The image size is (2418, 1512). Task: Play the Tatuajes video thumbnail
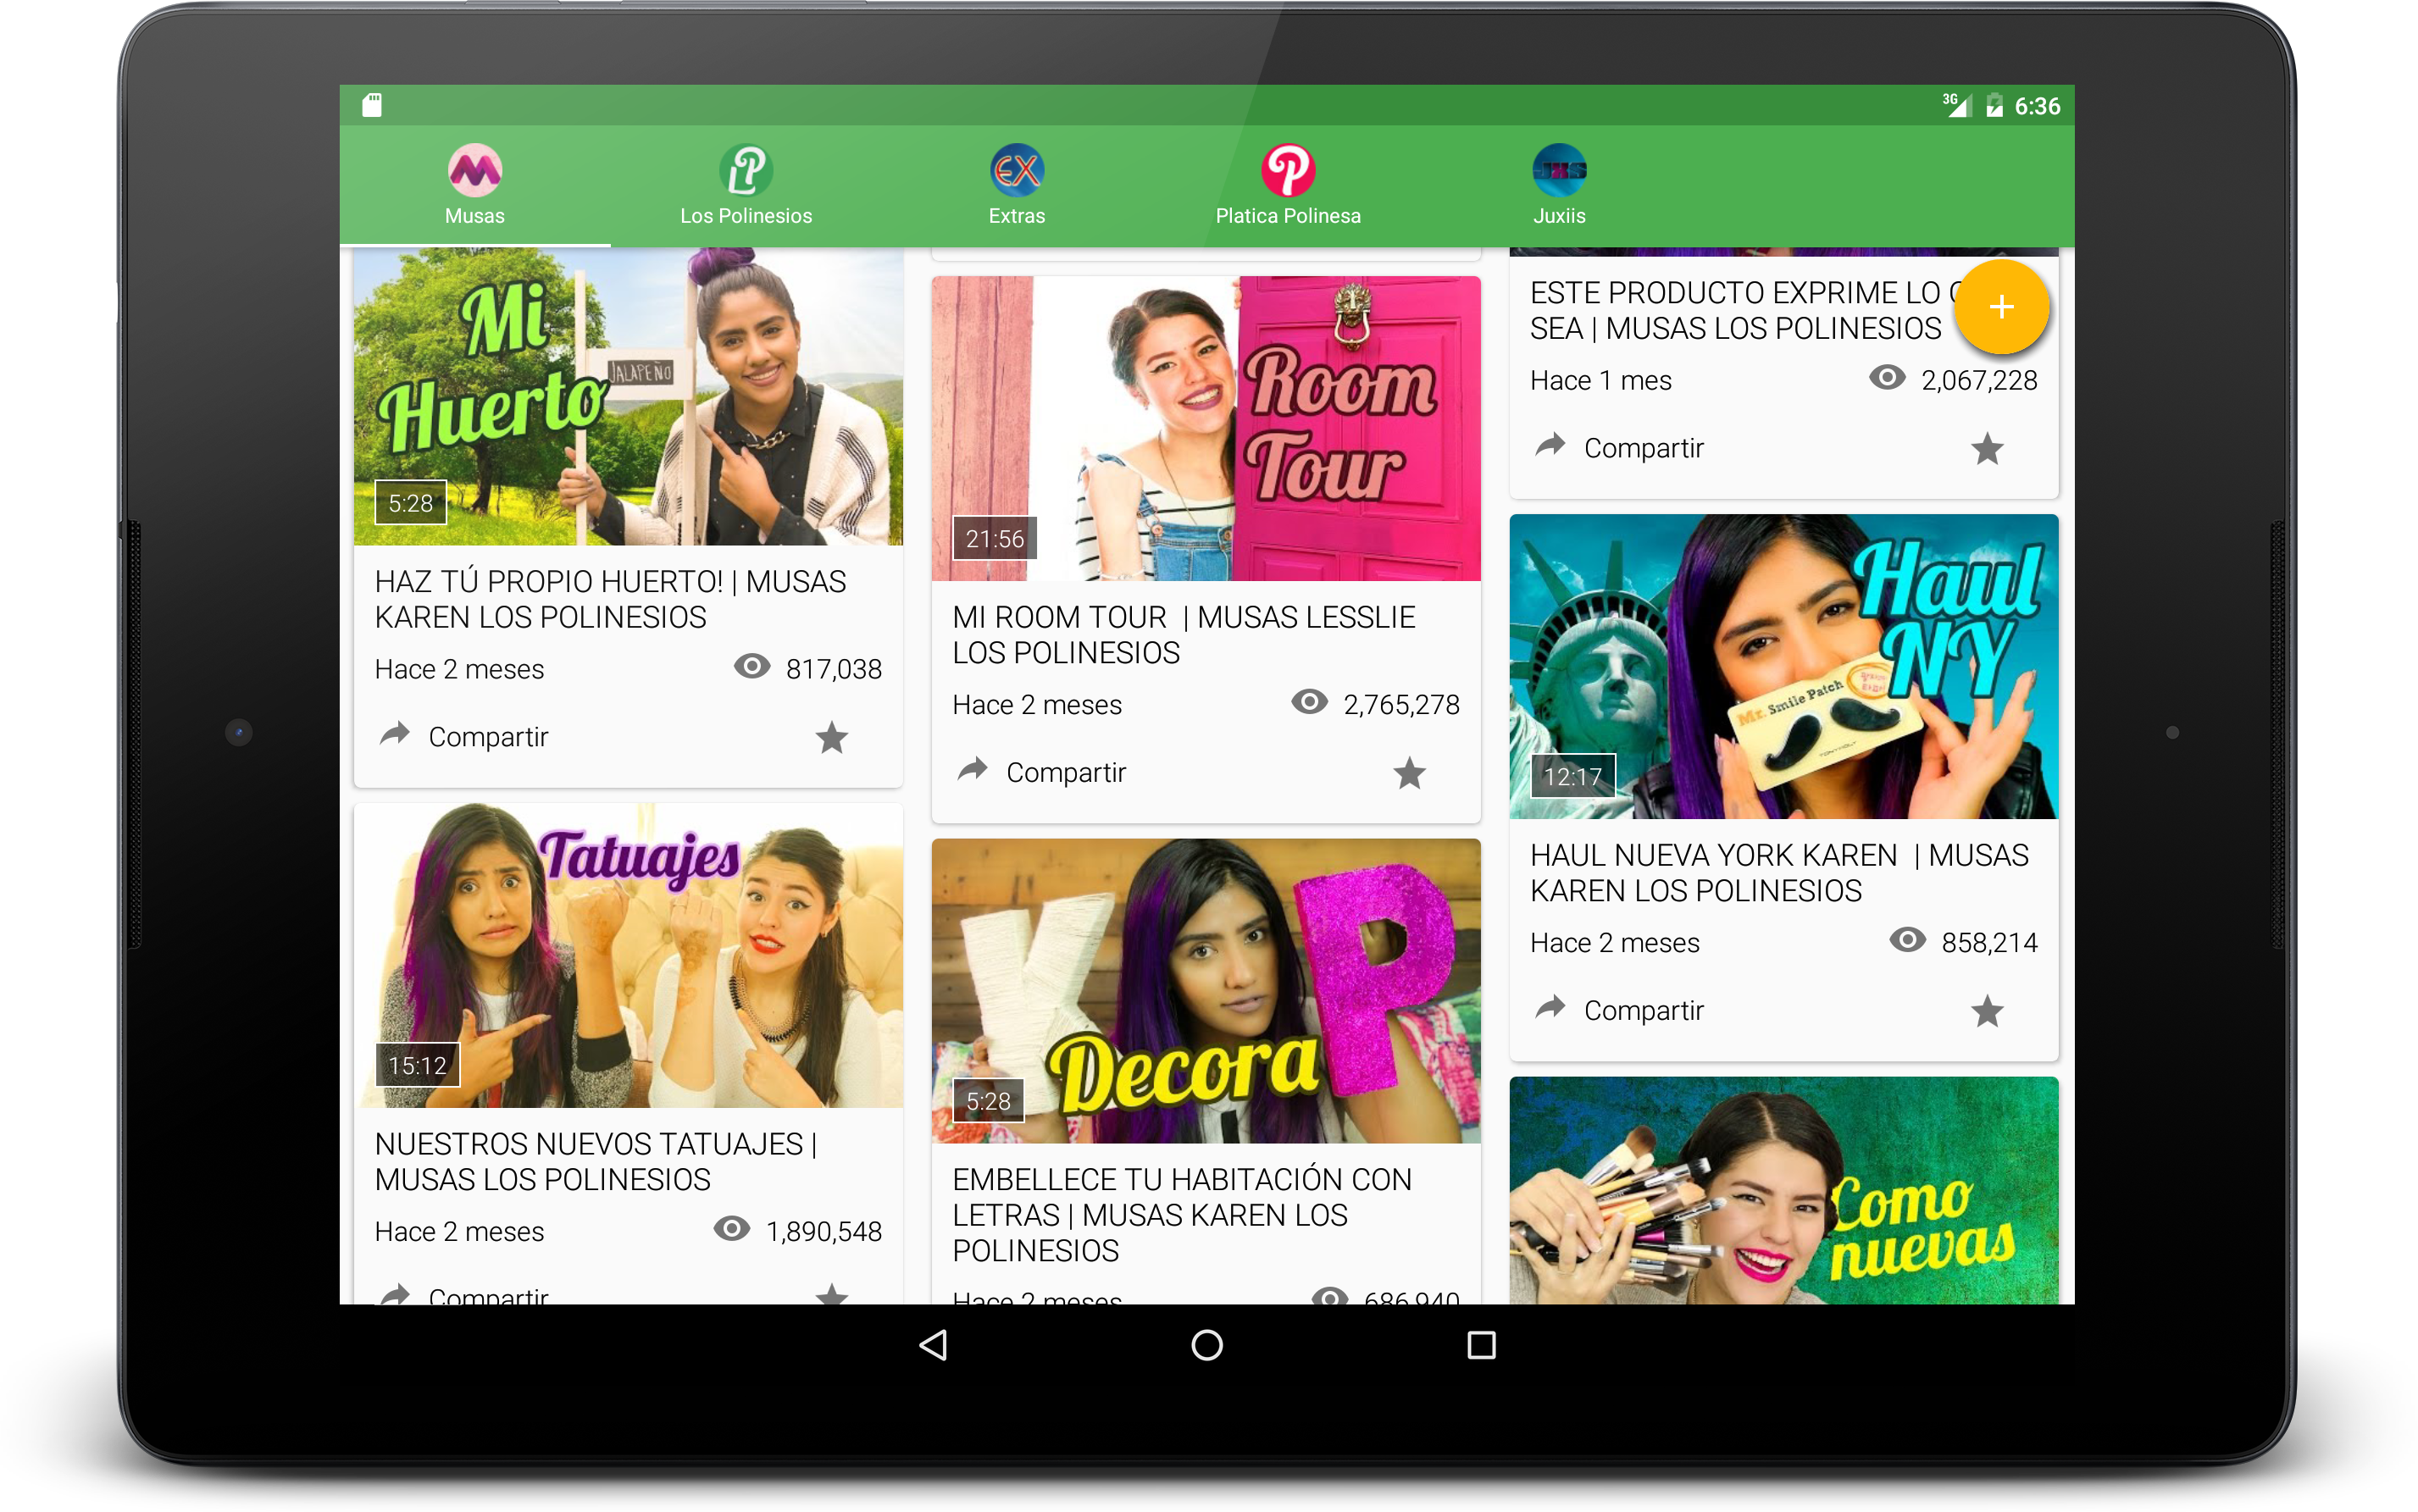pyautogui.click(x=628, y=955)
